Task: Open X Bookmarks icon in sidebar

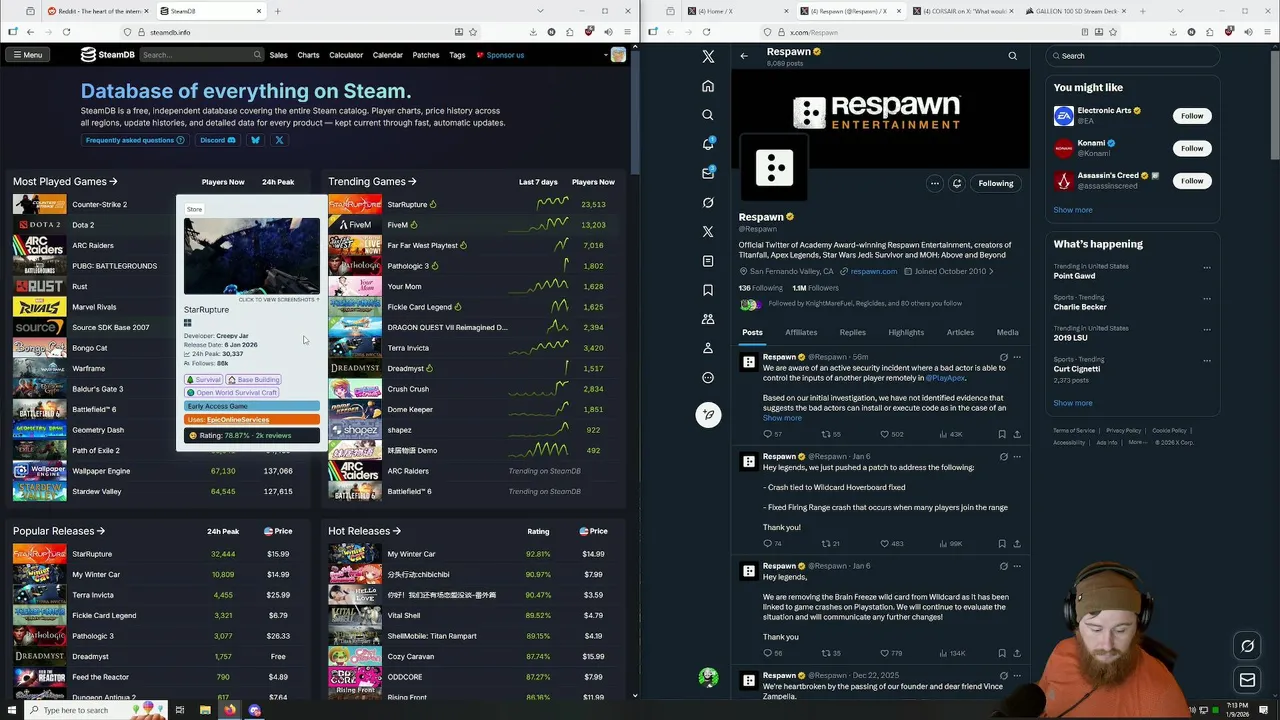Action: (708, 290)
